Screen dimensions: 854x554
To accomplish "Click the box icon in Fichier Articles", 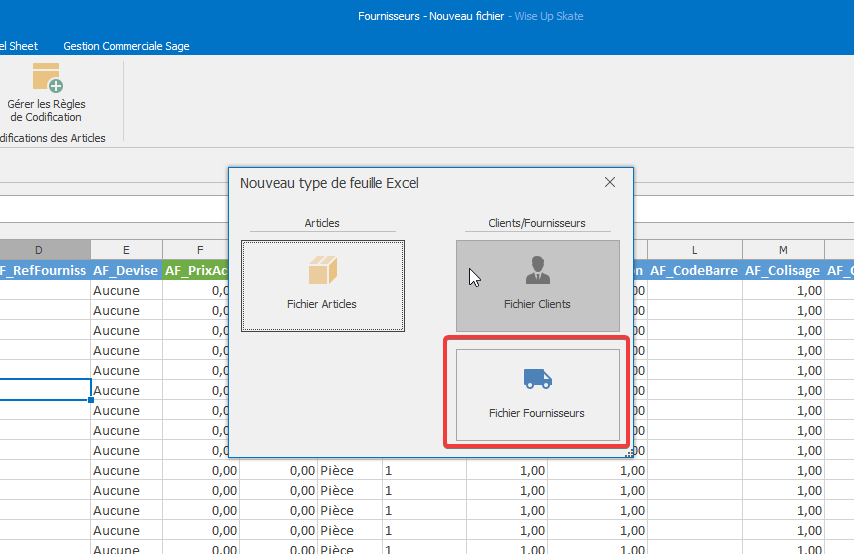I will 323,271.
